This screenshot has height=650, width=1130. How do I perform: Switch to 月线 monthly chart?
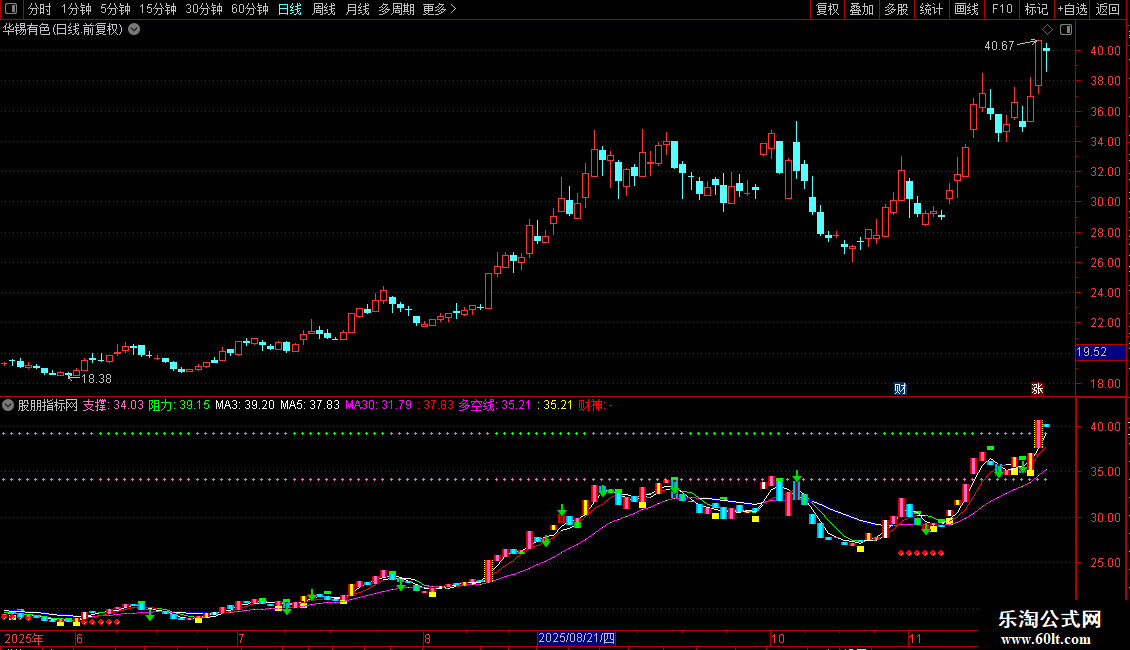click(x=357, y=9)
